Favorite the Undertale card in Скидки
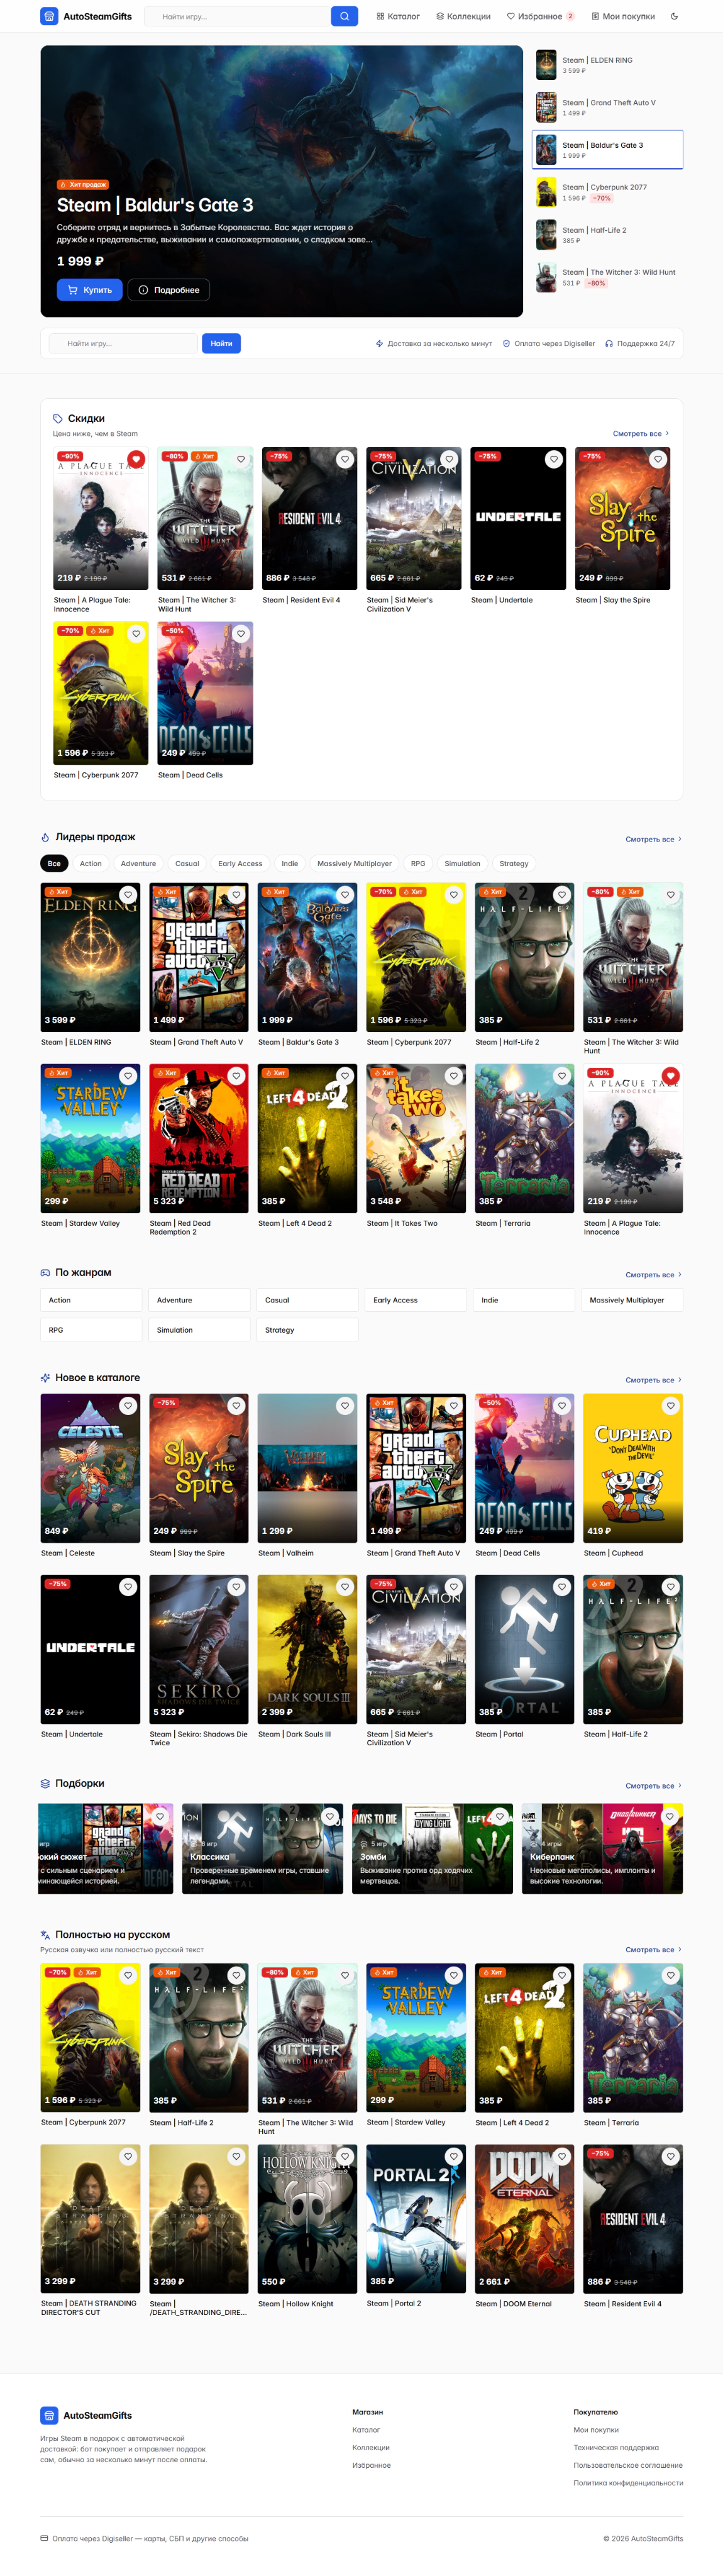 [x=554, y=459]
